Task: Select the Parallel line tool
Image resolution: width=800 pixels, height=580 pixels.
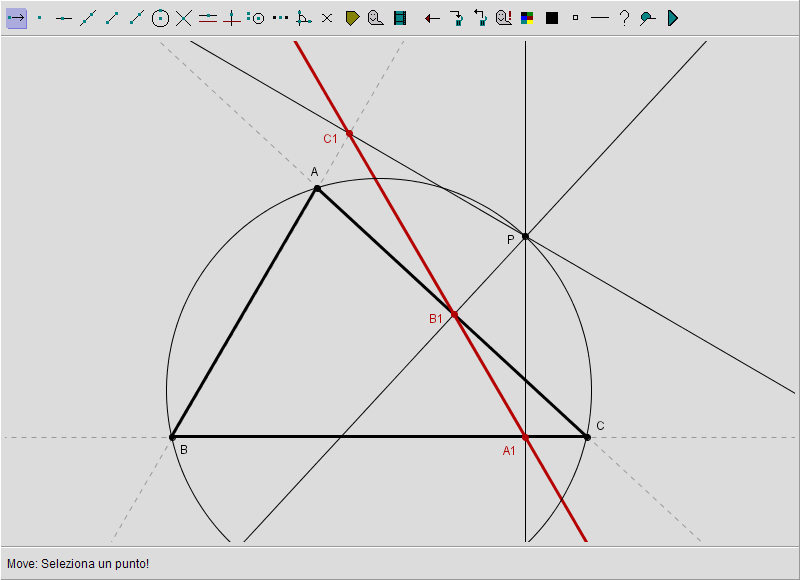Action: [208, 18]
